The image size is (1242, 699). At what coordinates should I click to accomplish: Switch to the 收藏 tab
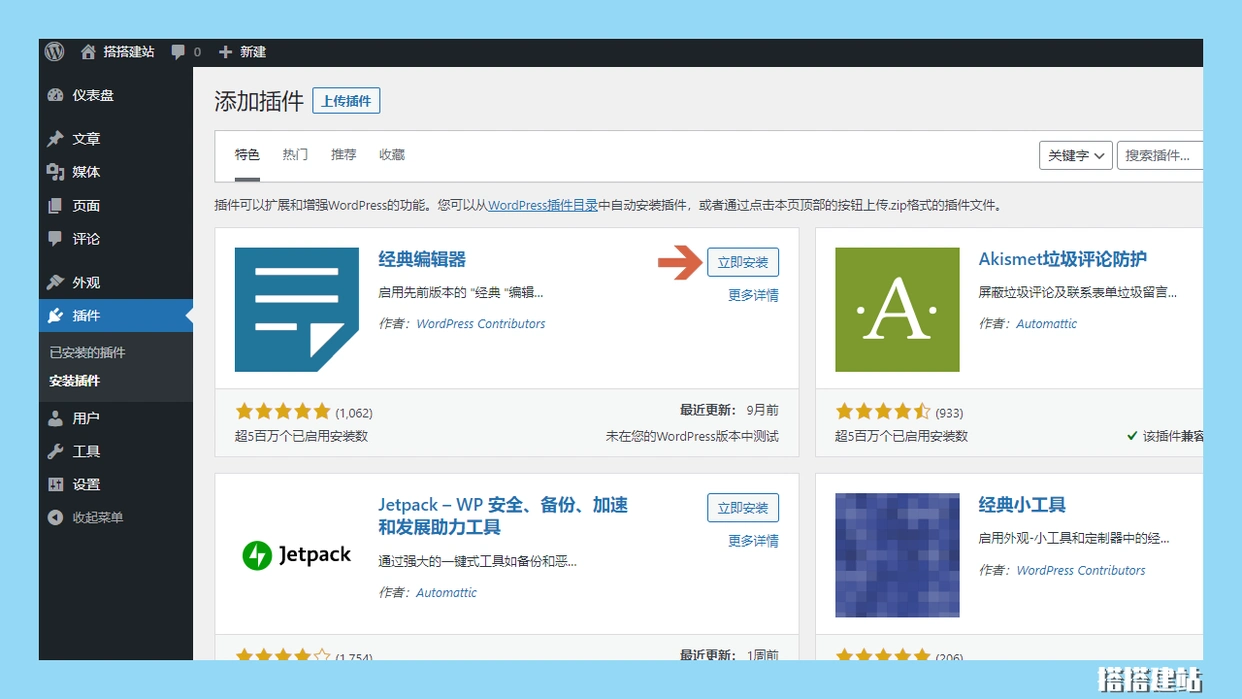392,155
